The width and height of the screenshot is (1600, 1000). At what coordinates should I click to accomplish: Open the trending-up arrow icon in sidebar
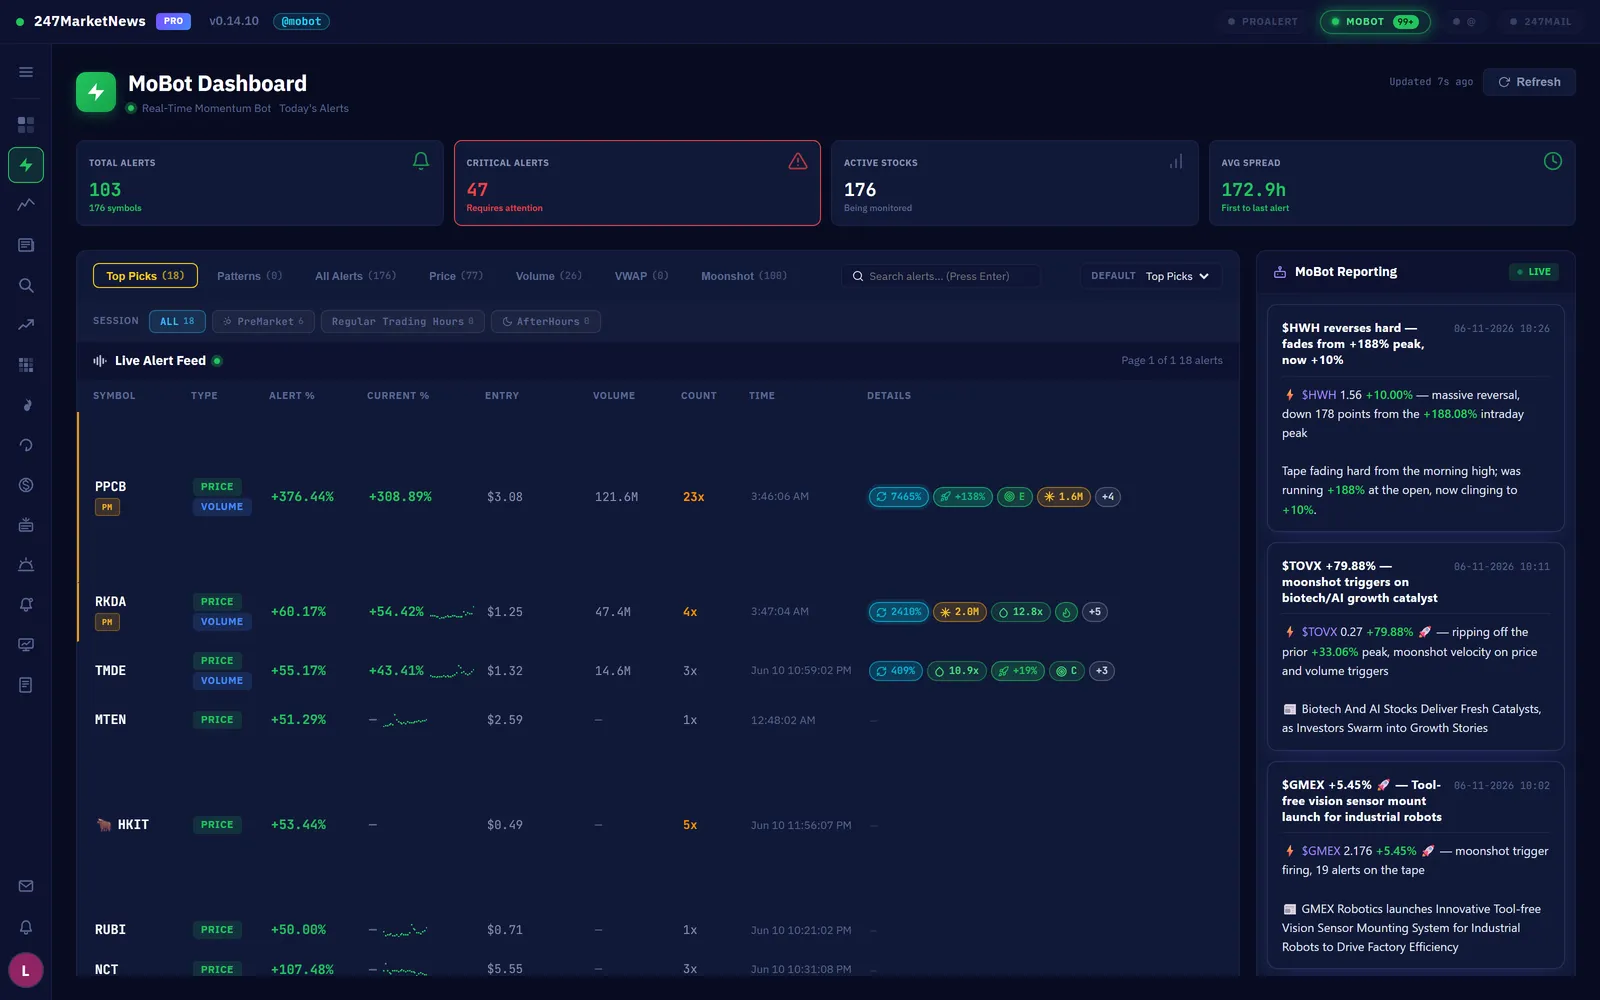tap(26, 324)
